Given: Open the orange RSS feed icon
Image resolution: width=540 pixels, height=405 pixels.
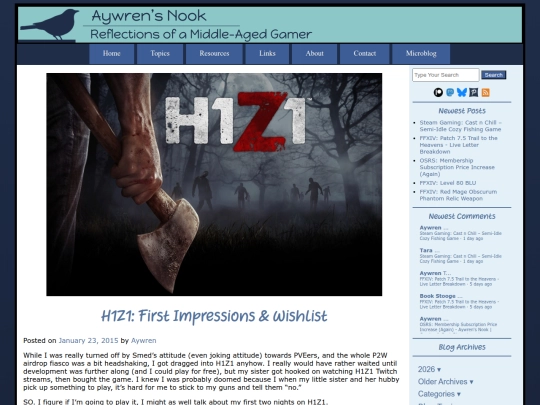Looking at the screenshot, I should click(x=486, y=92).
